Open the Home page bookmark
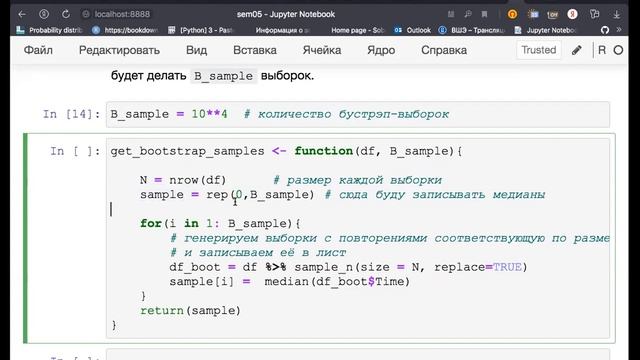 coord(358,30)
